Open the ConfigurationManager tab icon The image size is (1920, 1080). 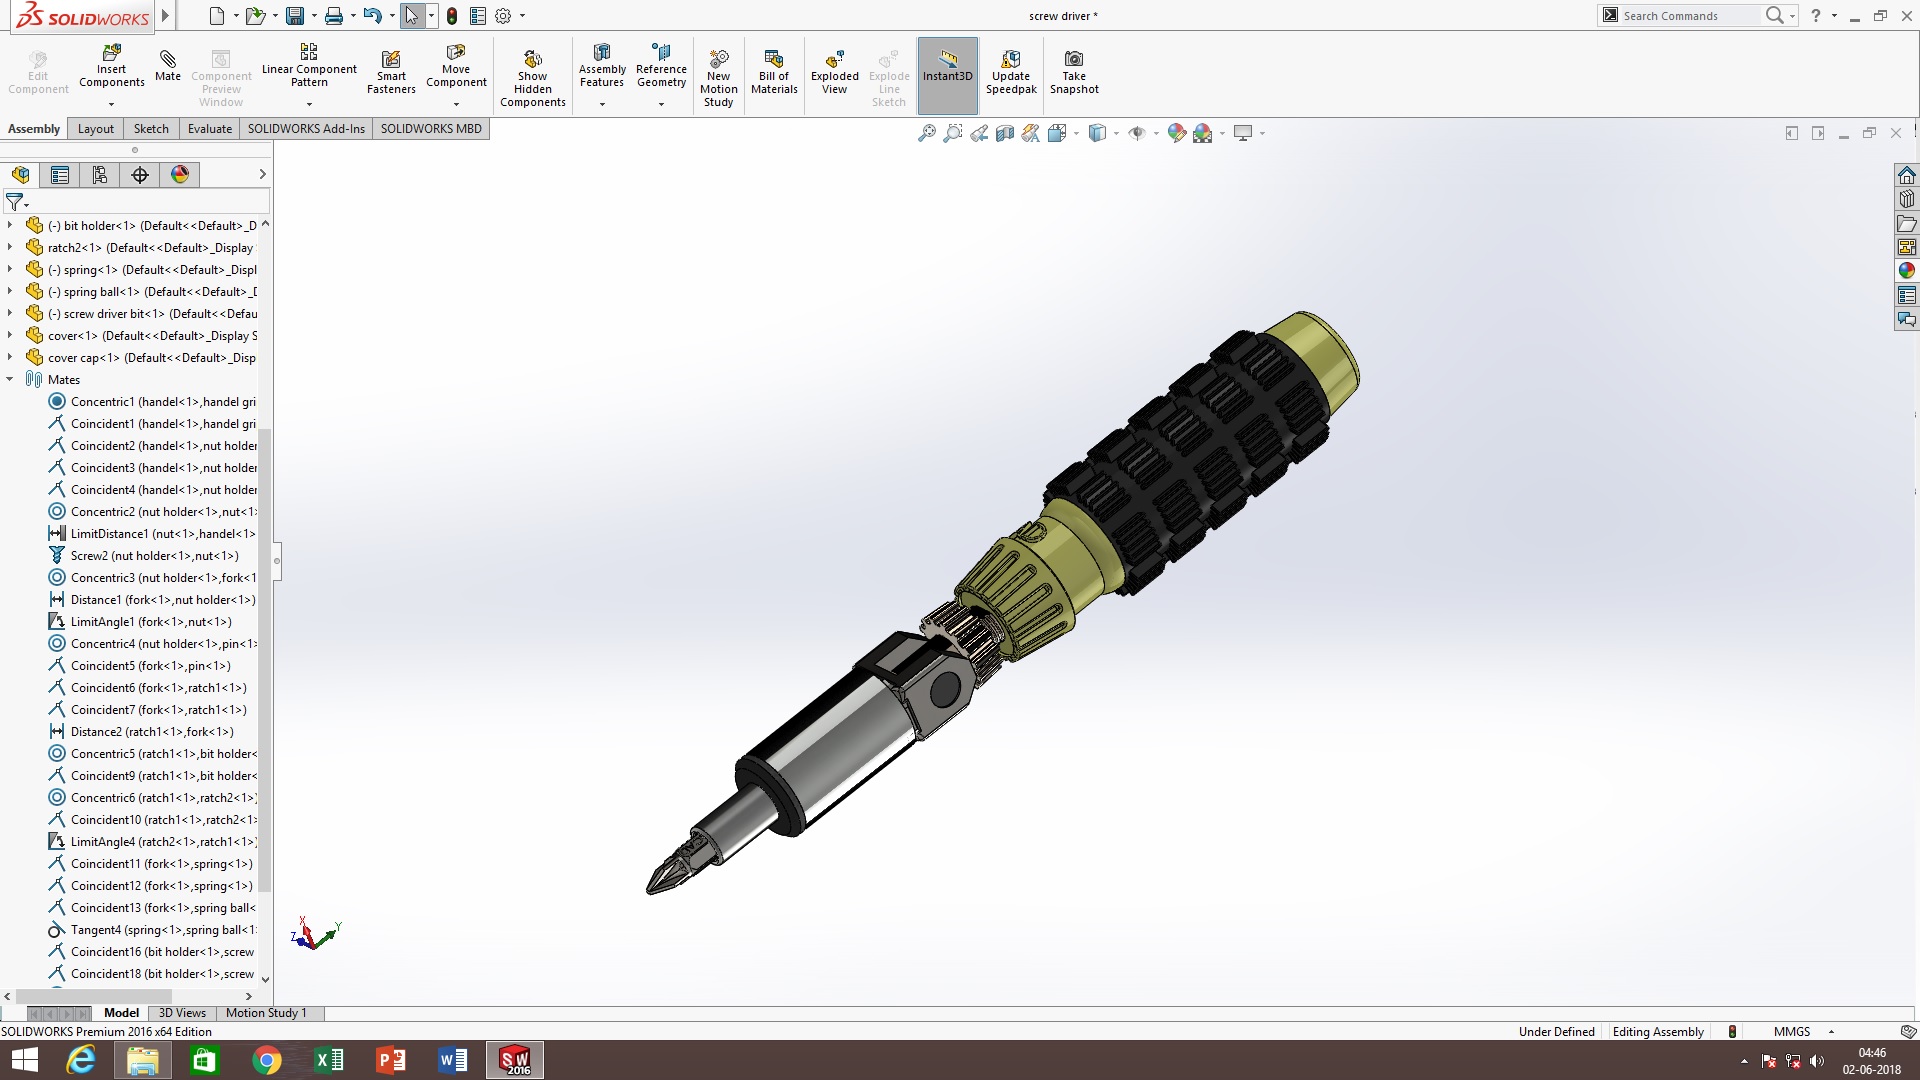(x=100, y=175)
